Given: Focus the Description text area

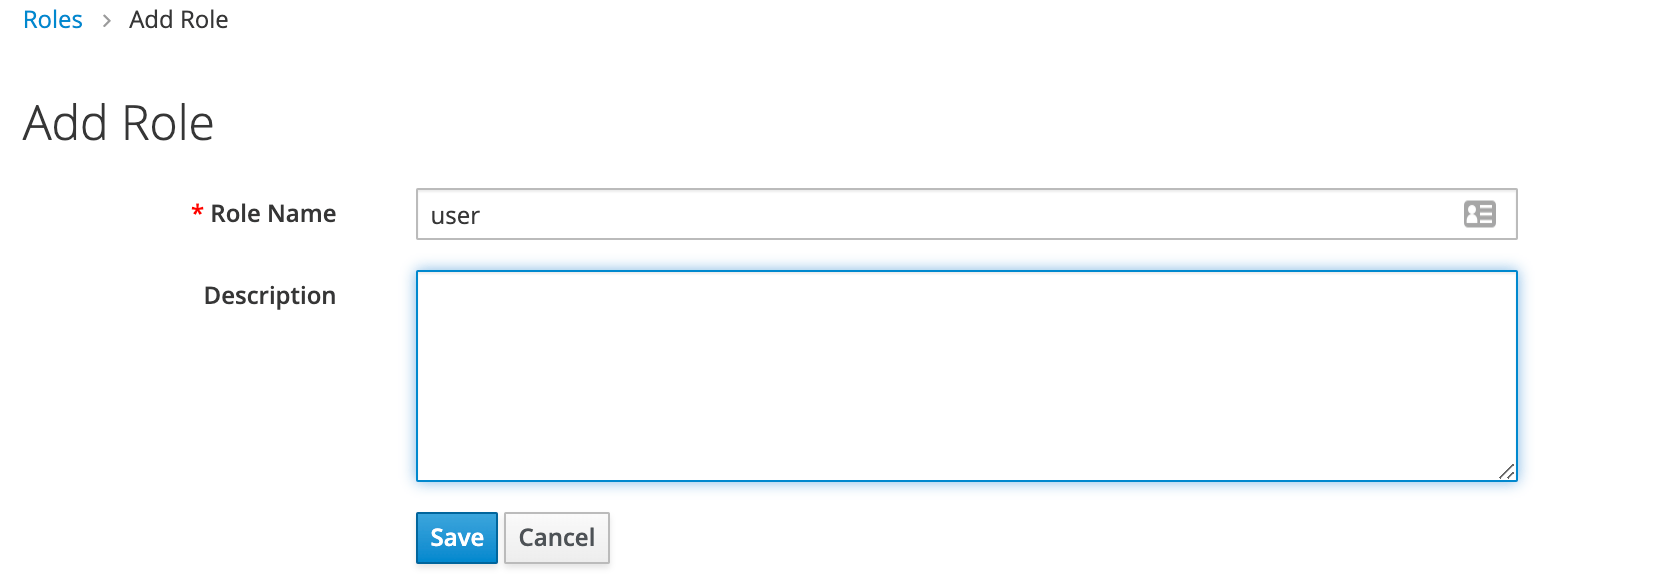Looking at the screenshot, I should [x=967, y=376].
